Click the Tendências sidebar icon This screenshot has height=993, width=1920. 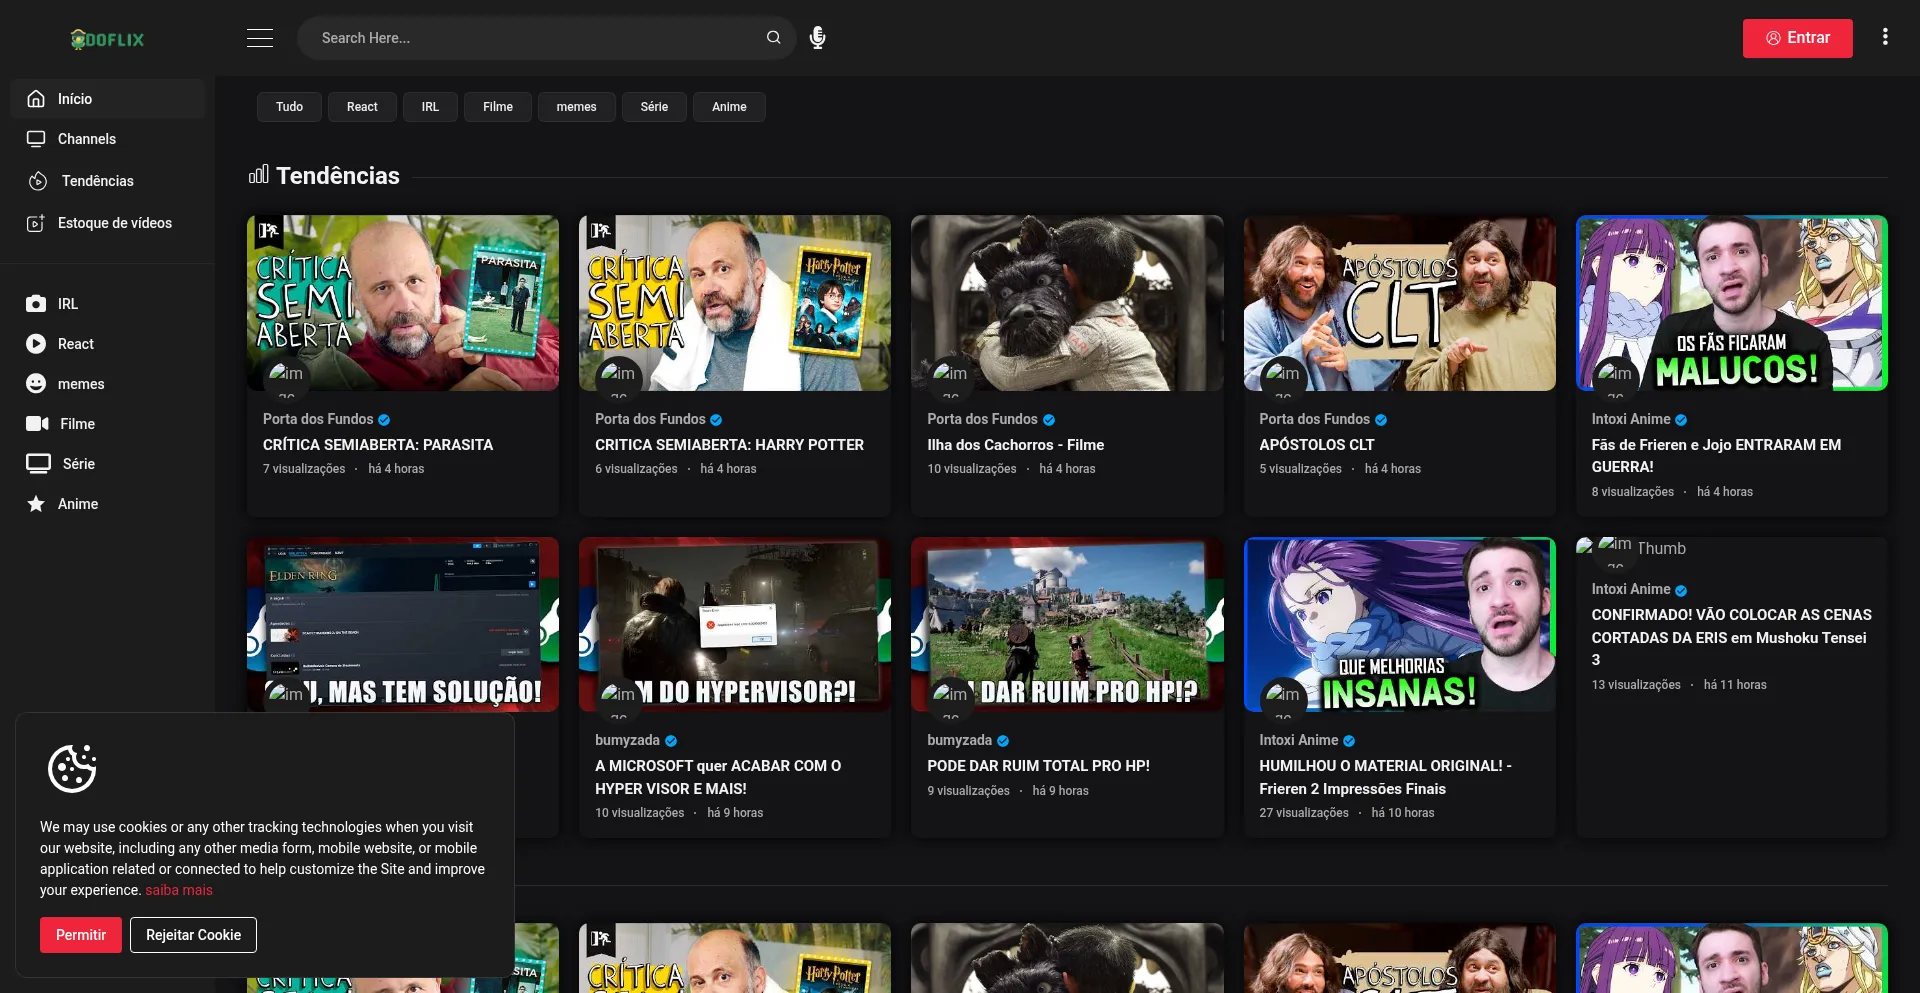tap(38, 181)
